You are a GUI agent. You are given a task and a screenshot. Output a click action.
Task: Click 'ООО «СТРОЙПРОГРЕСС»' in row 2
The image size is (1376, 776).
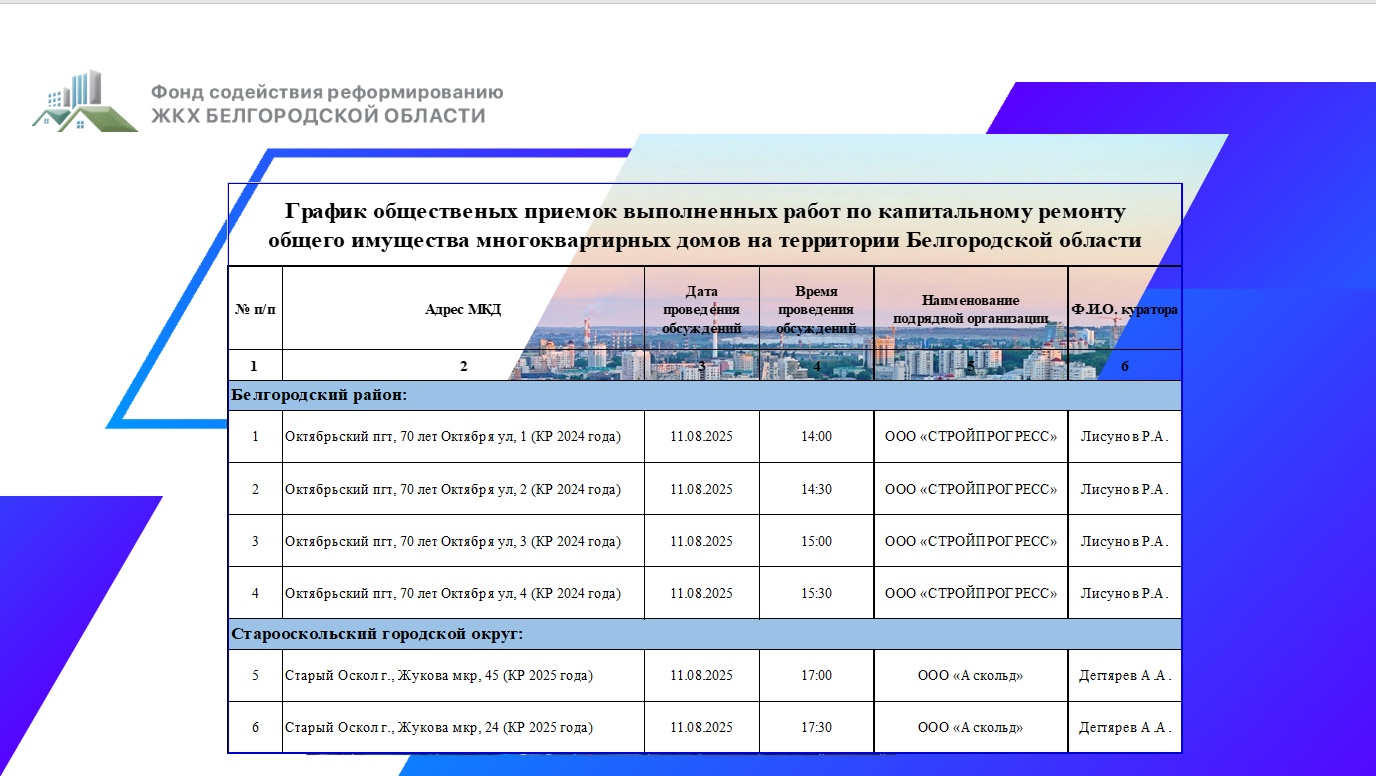[971, 489]
